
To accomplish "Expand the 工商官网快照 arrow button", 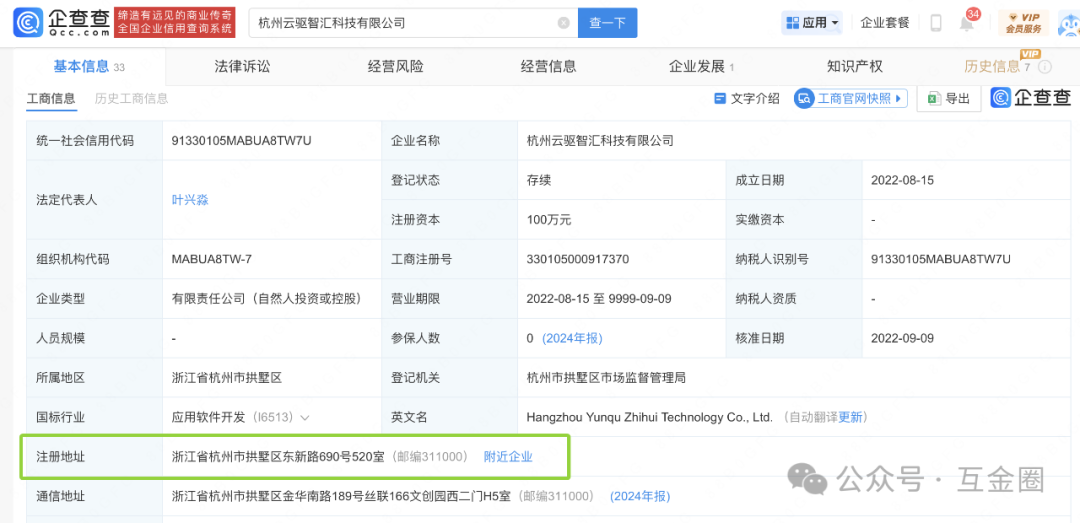I will (x=899, y=98).
